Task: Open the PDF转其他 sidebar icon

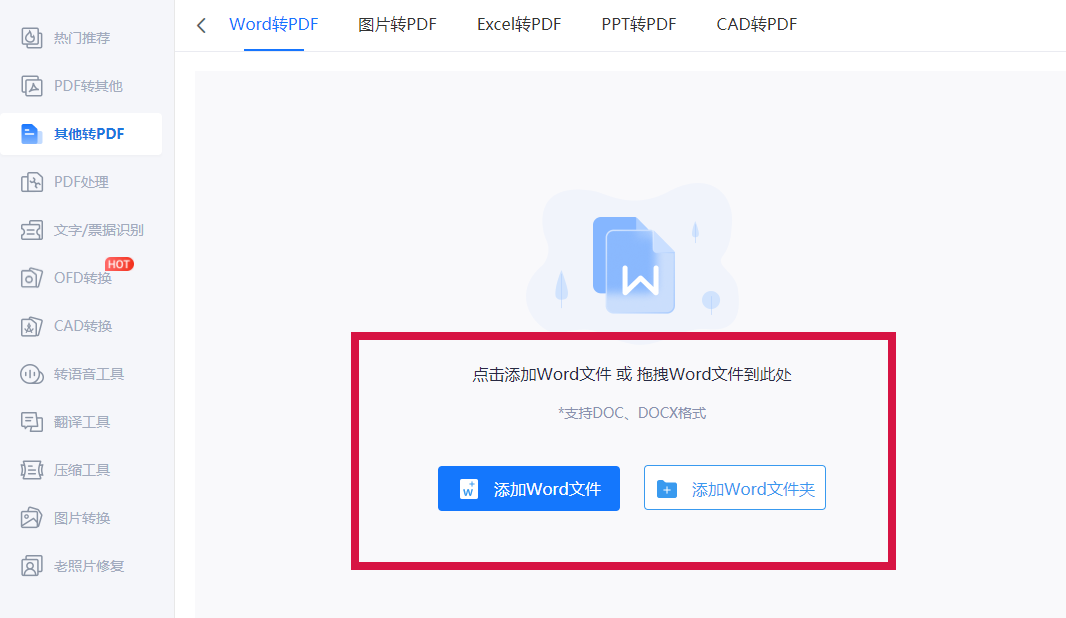Action: click(x=31, y=86)
